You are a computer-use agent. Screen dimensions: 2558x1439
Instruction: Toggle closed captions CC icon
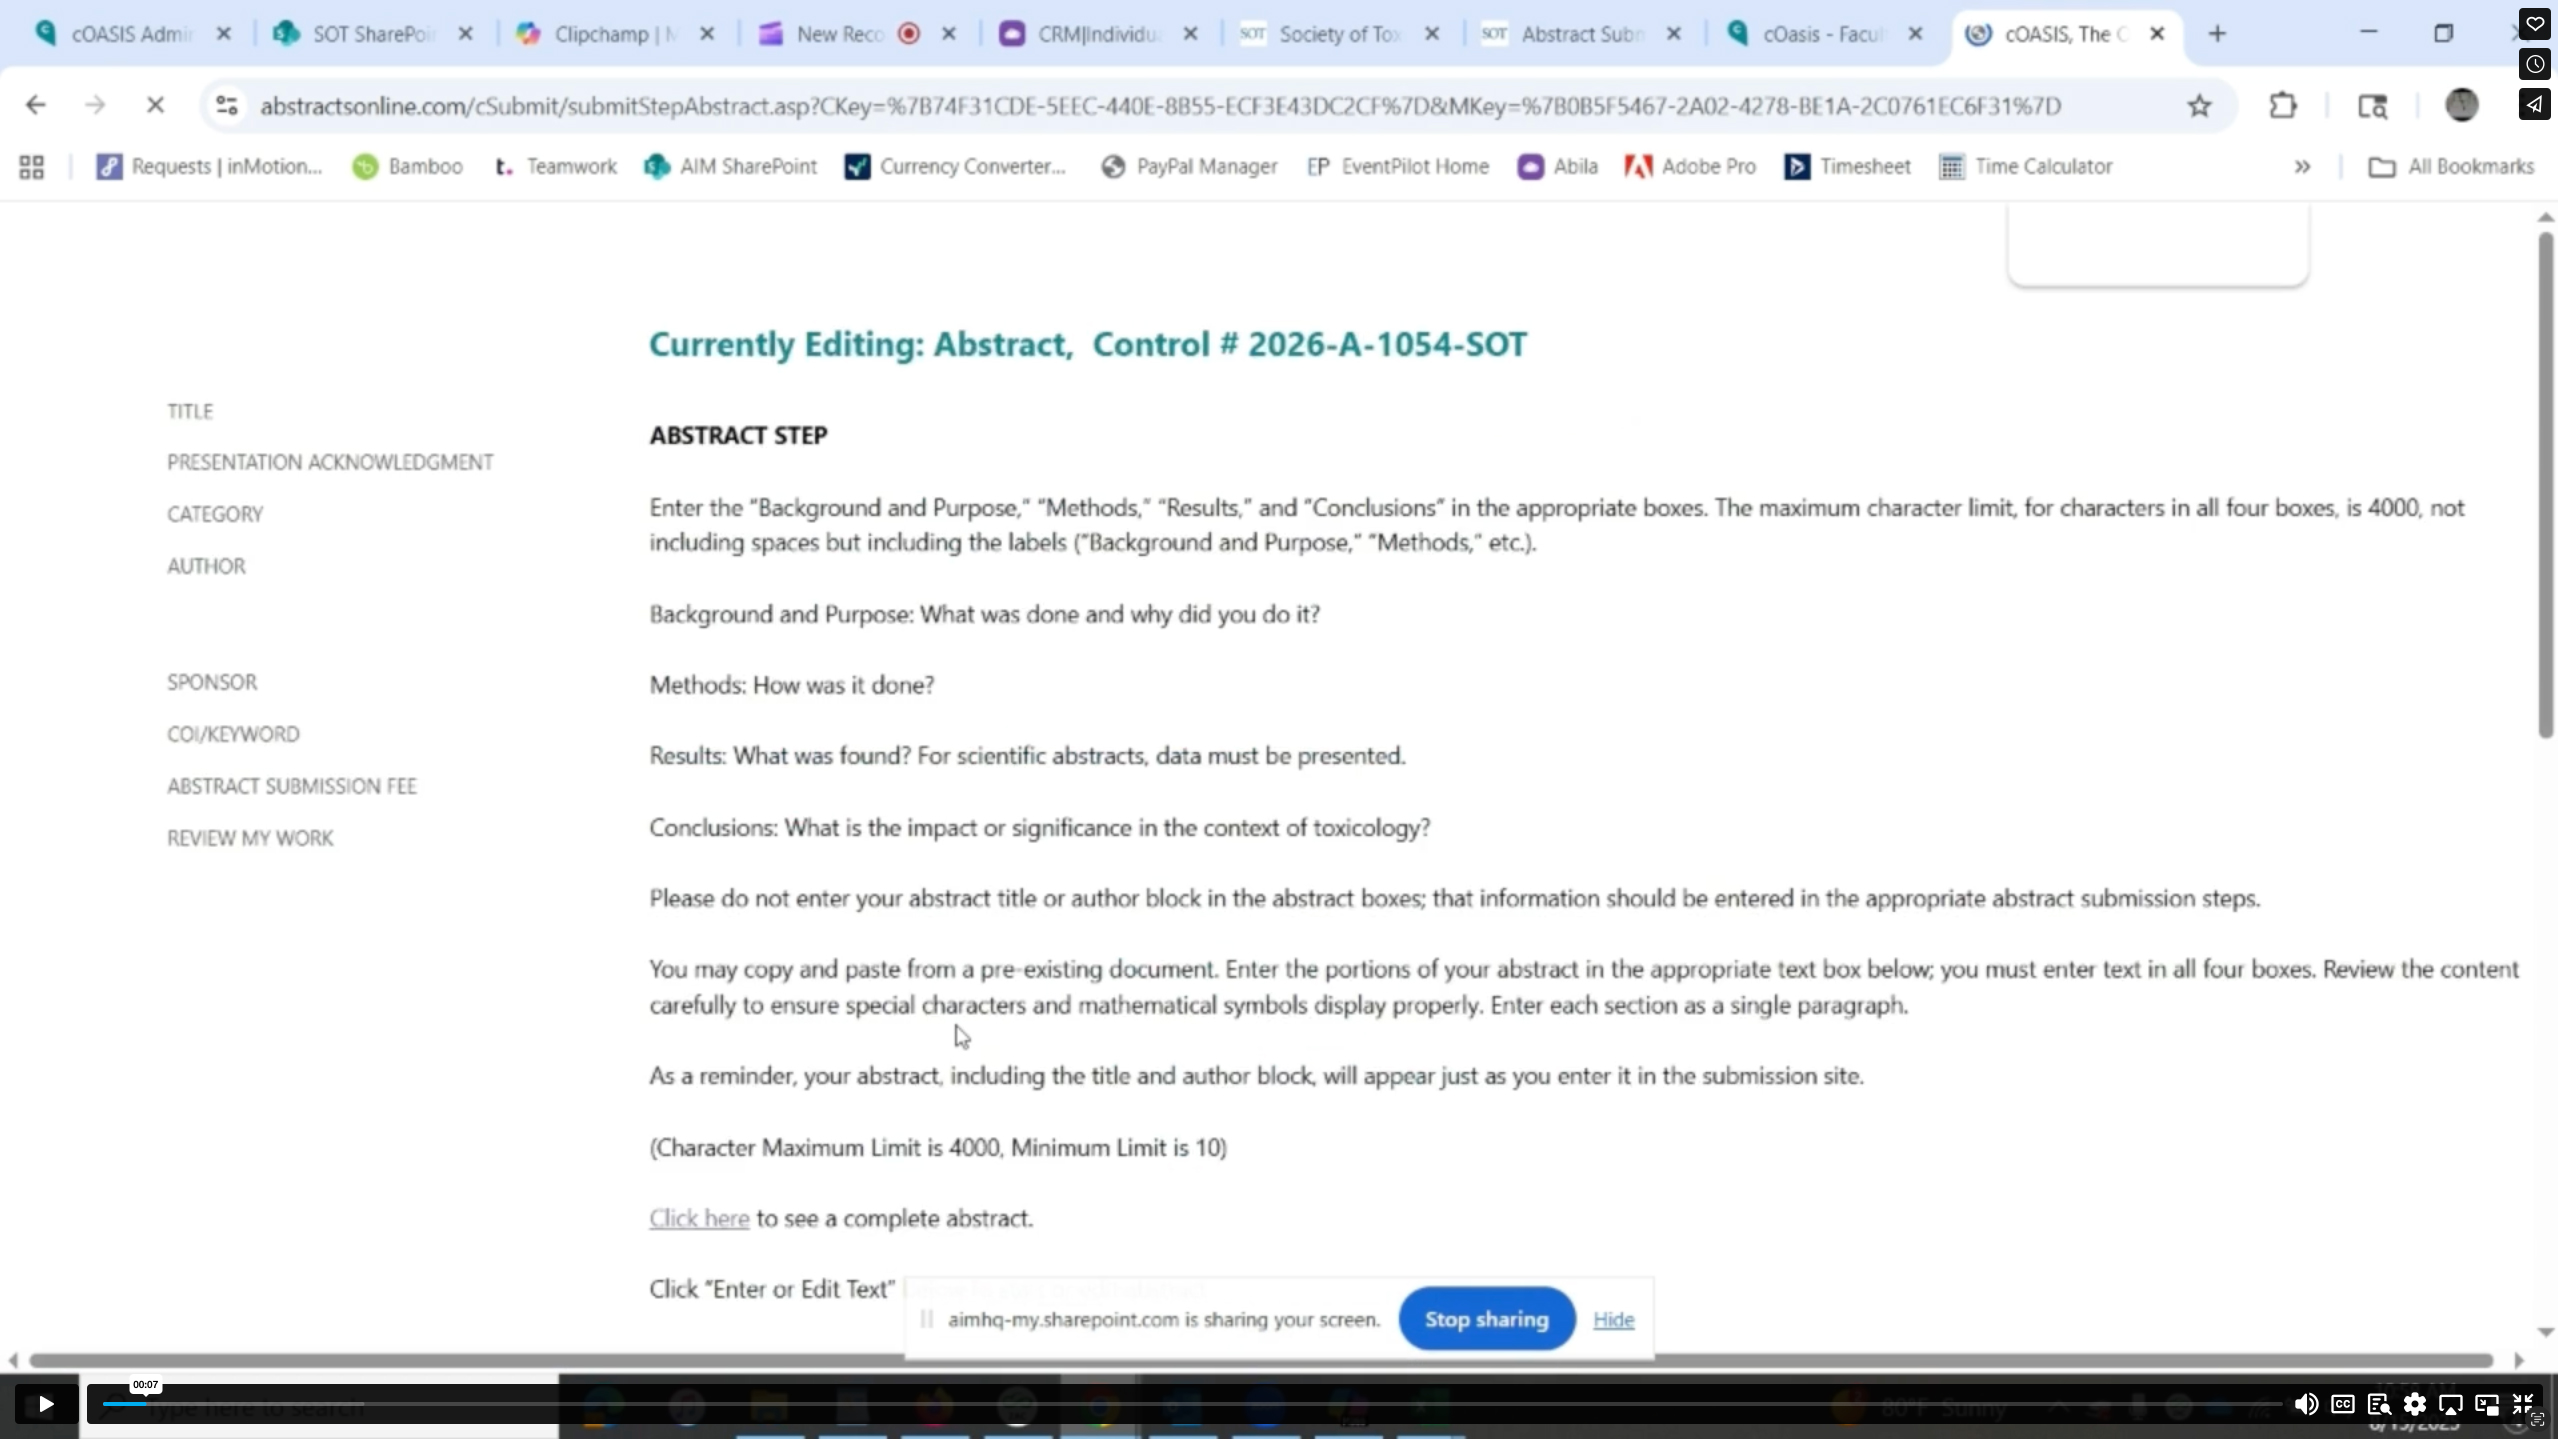click(2342, 1404)
